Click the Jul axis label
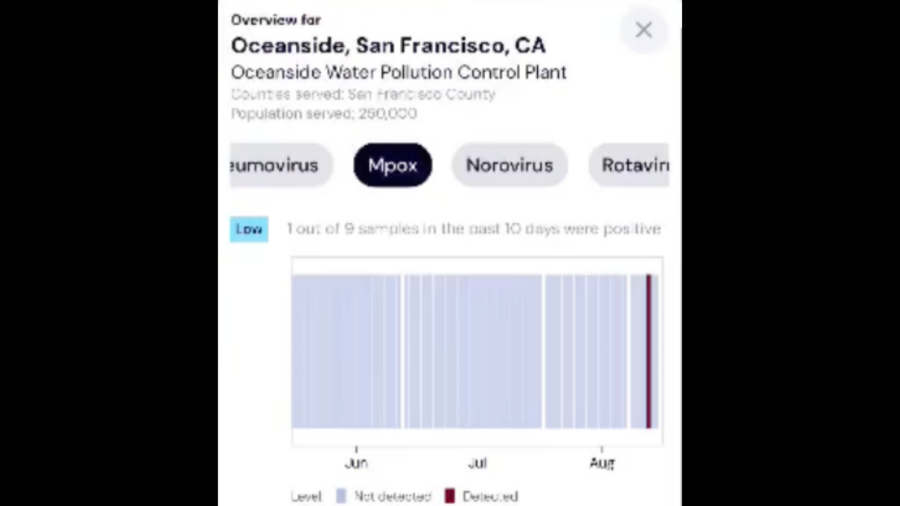The image size is (900, 506). point(478,463)
